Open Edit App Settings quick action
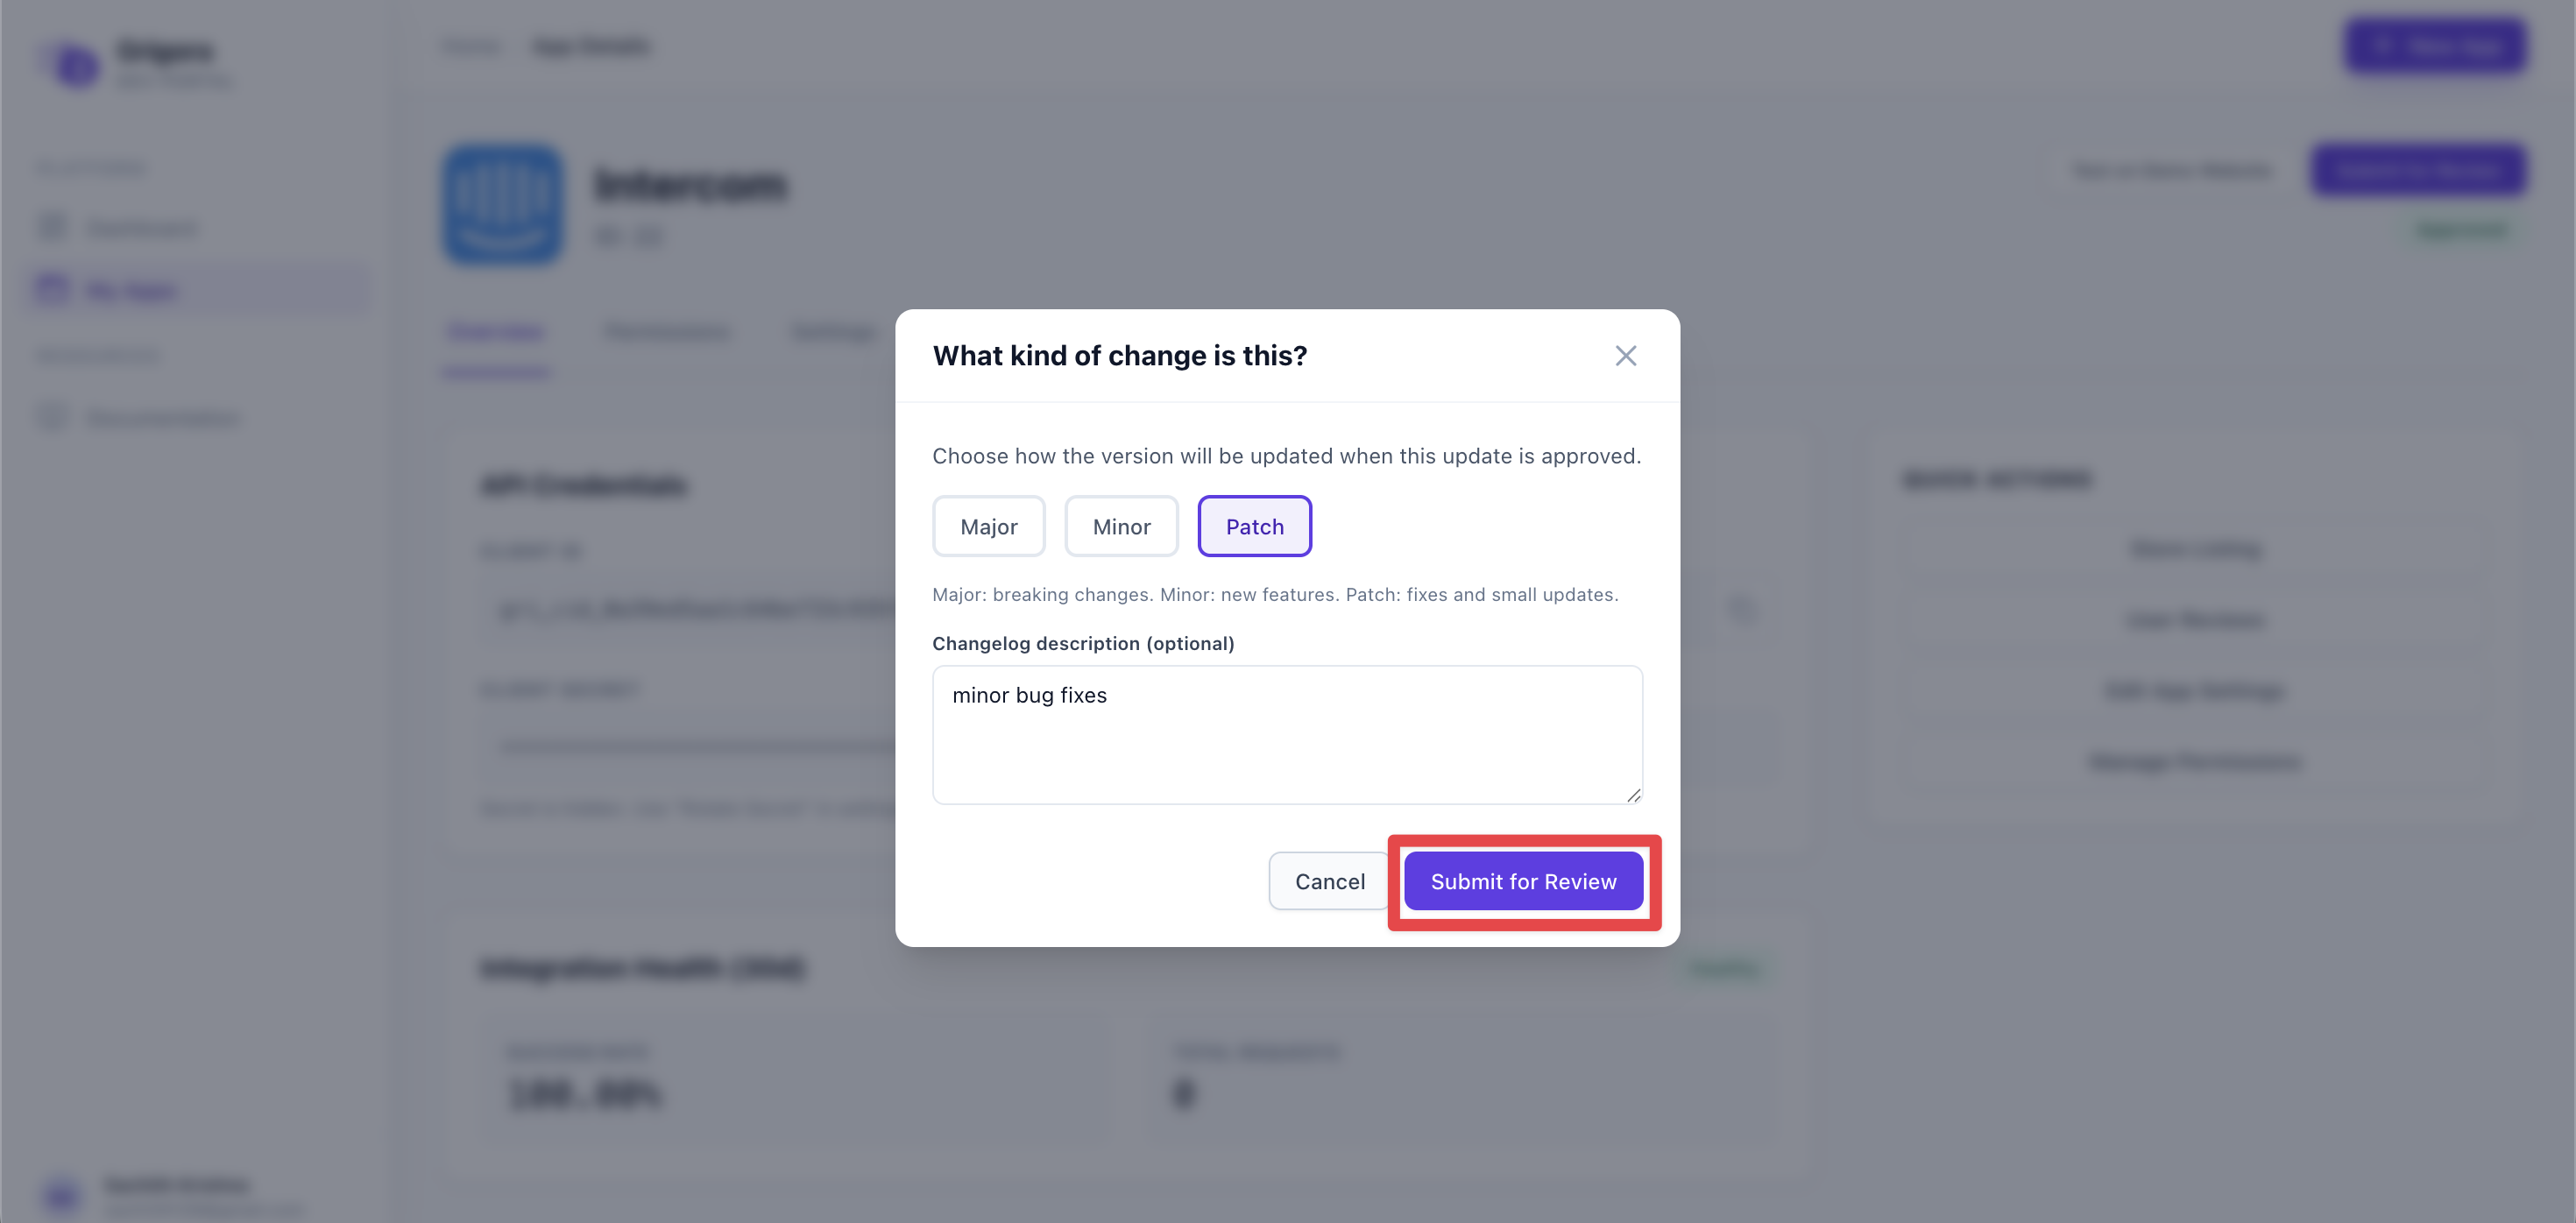The height and width of the screenshot is (1223, 2576). pos(2194,690)
